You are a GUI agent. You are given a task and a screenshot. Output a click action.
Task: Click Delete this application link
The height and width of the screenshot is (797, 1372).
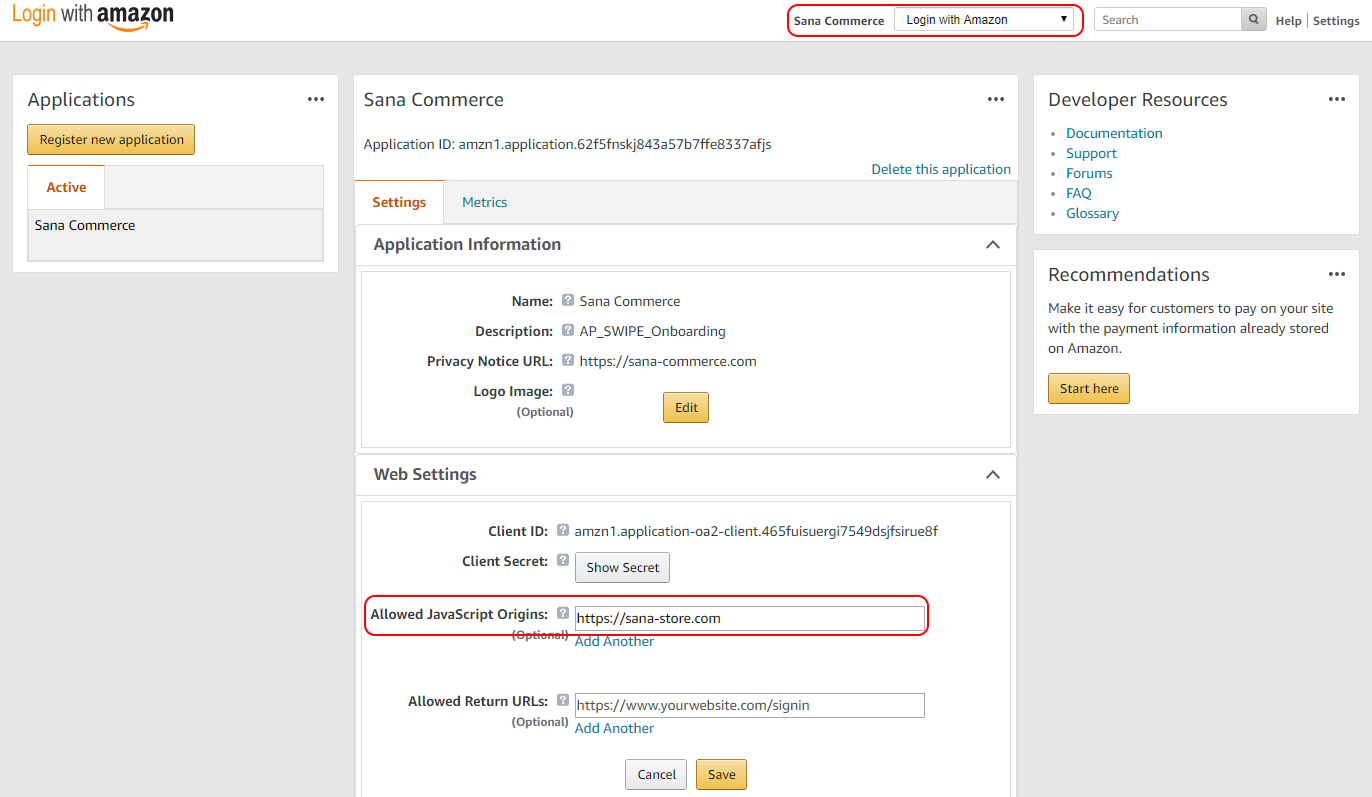click(x=941, y=169)
